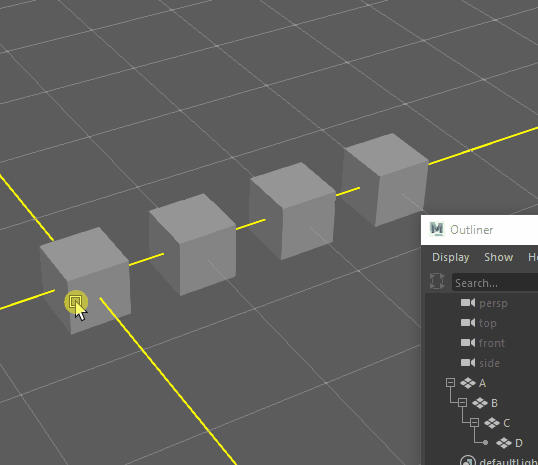Viewport: 538px width, 465px height.
Task: Open the Display menu in Outliner
Action: [x=451, y=257]
